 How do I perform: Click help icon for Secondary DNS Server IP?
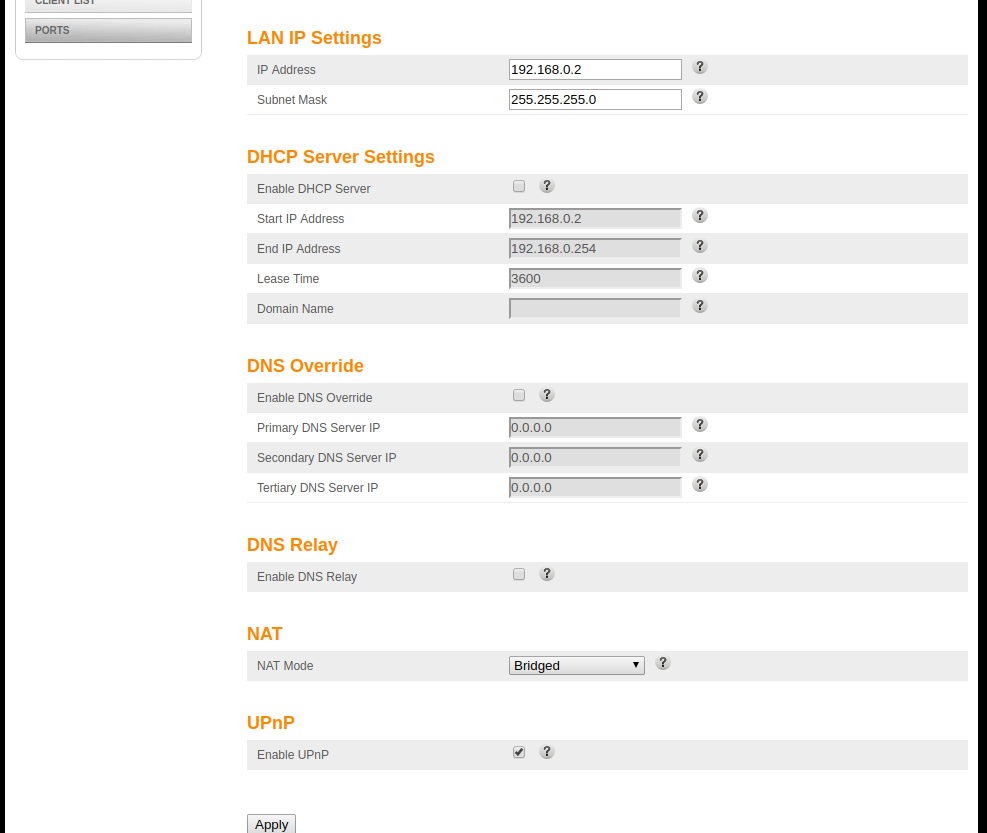pos(699,455)
